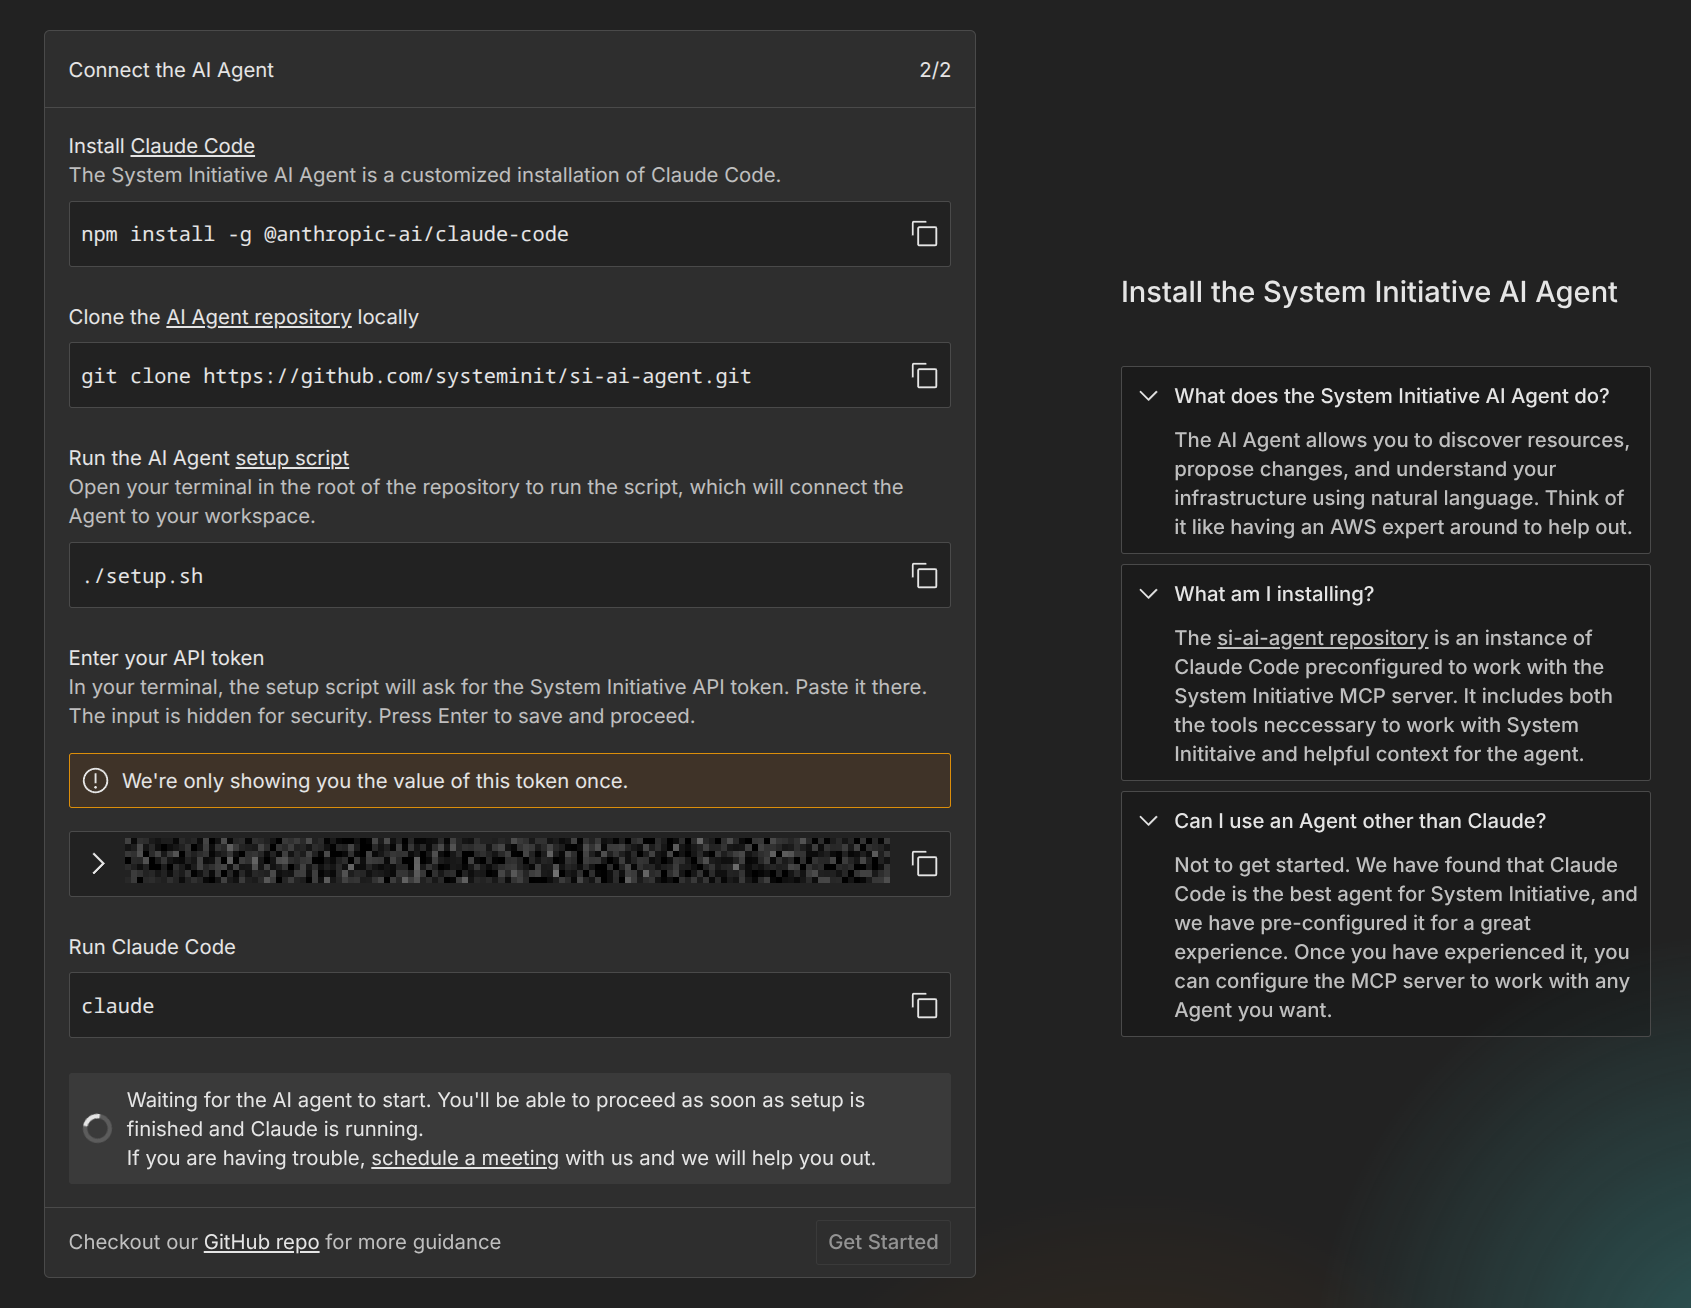Reveal the blurred API token

[98, 864]
